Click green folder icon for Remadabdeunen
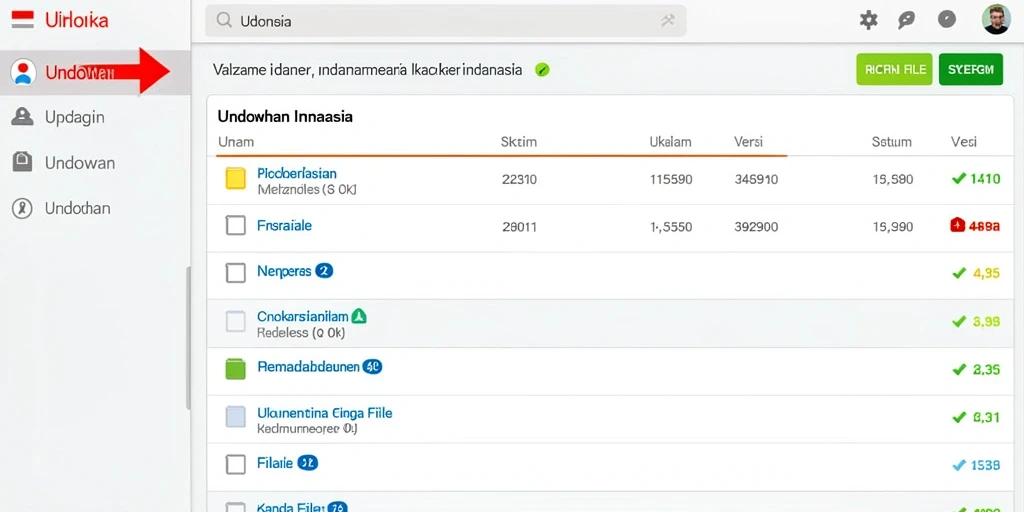The image size is (1024, 512). pos(235,369)
